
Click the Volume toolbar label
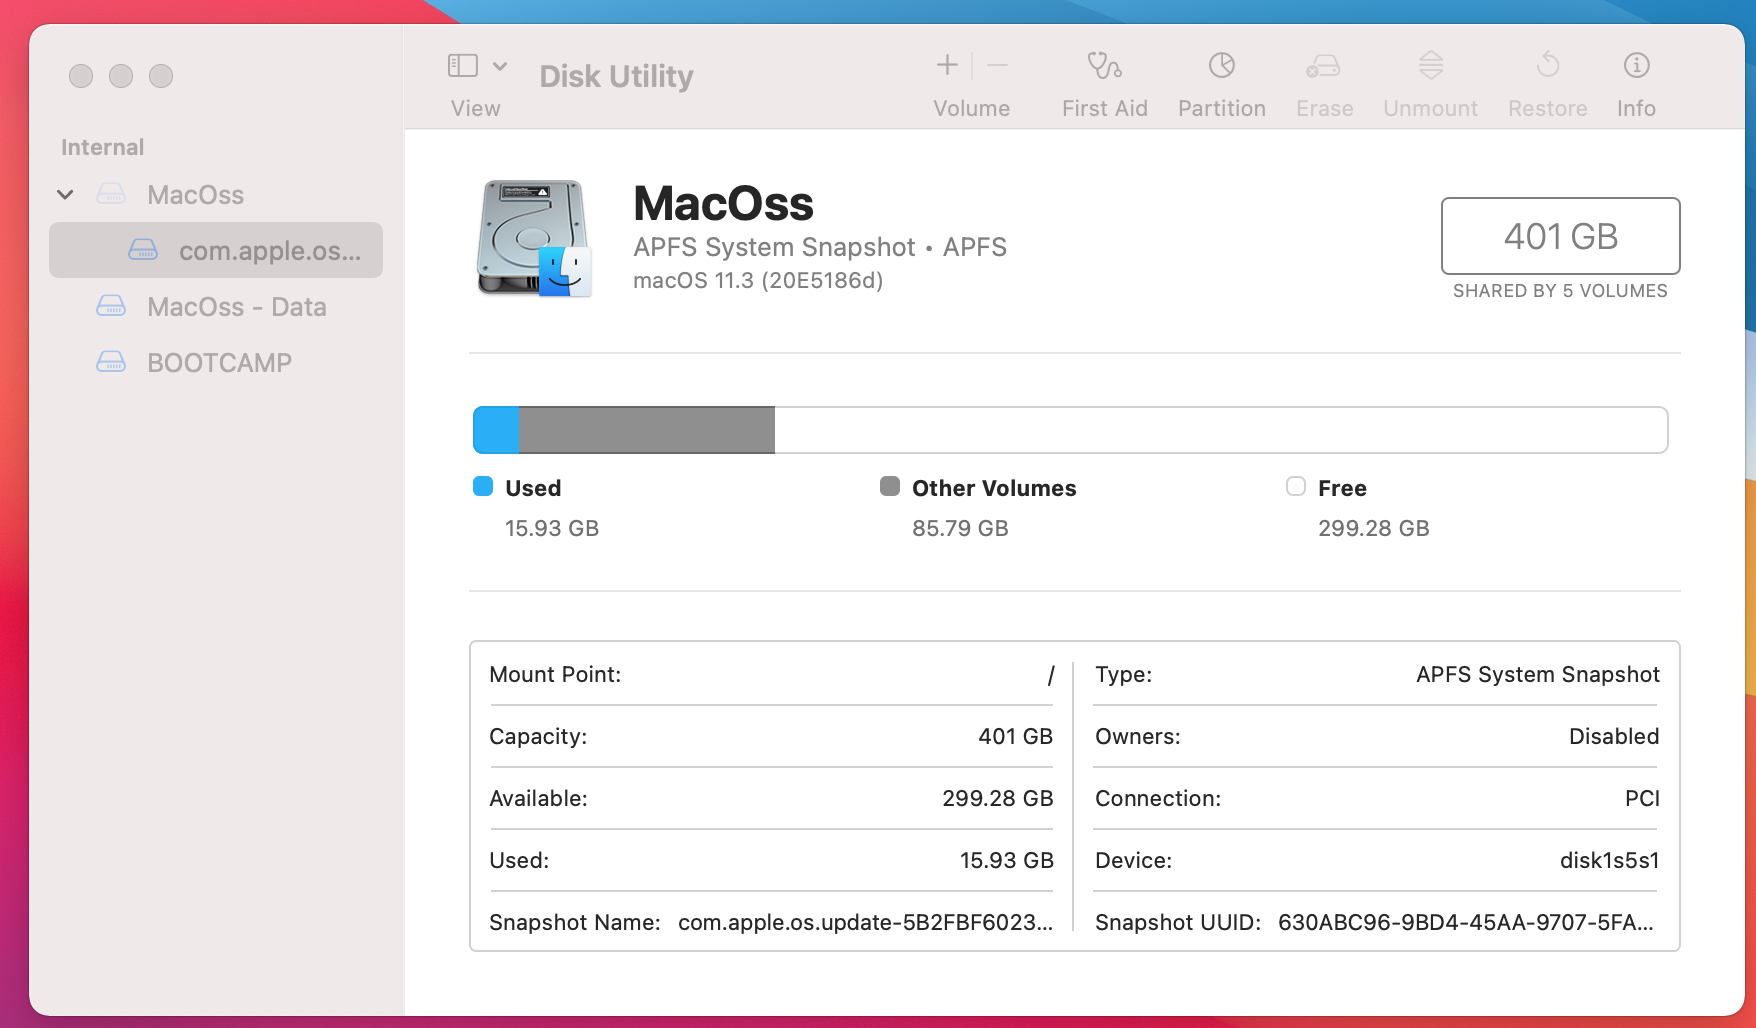coord(971,108)
